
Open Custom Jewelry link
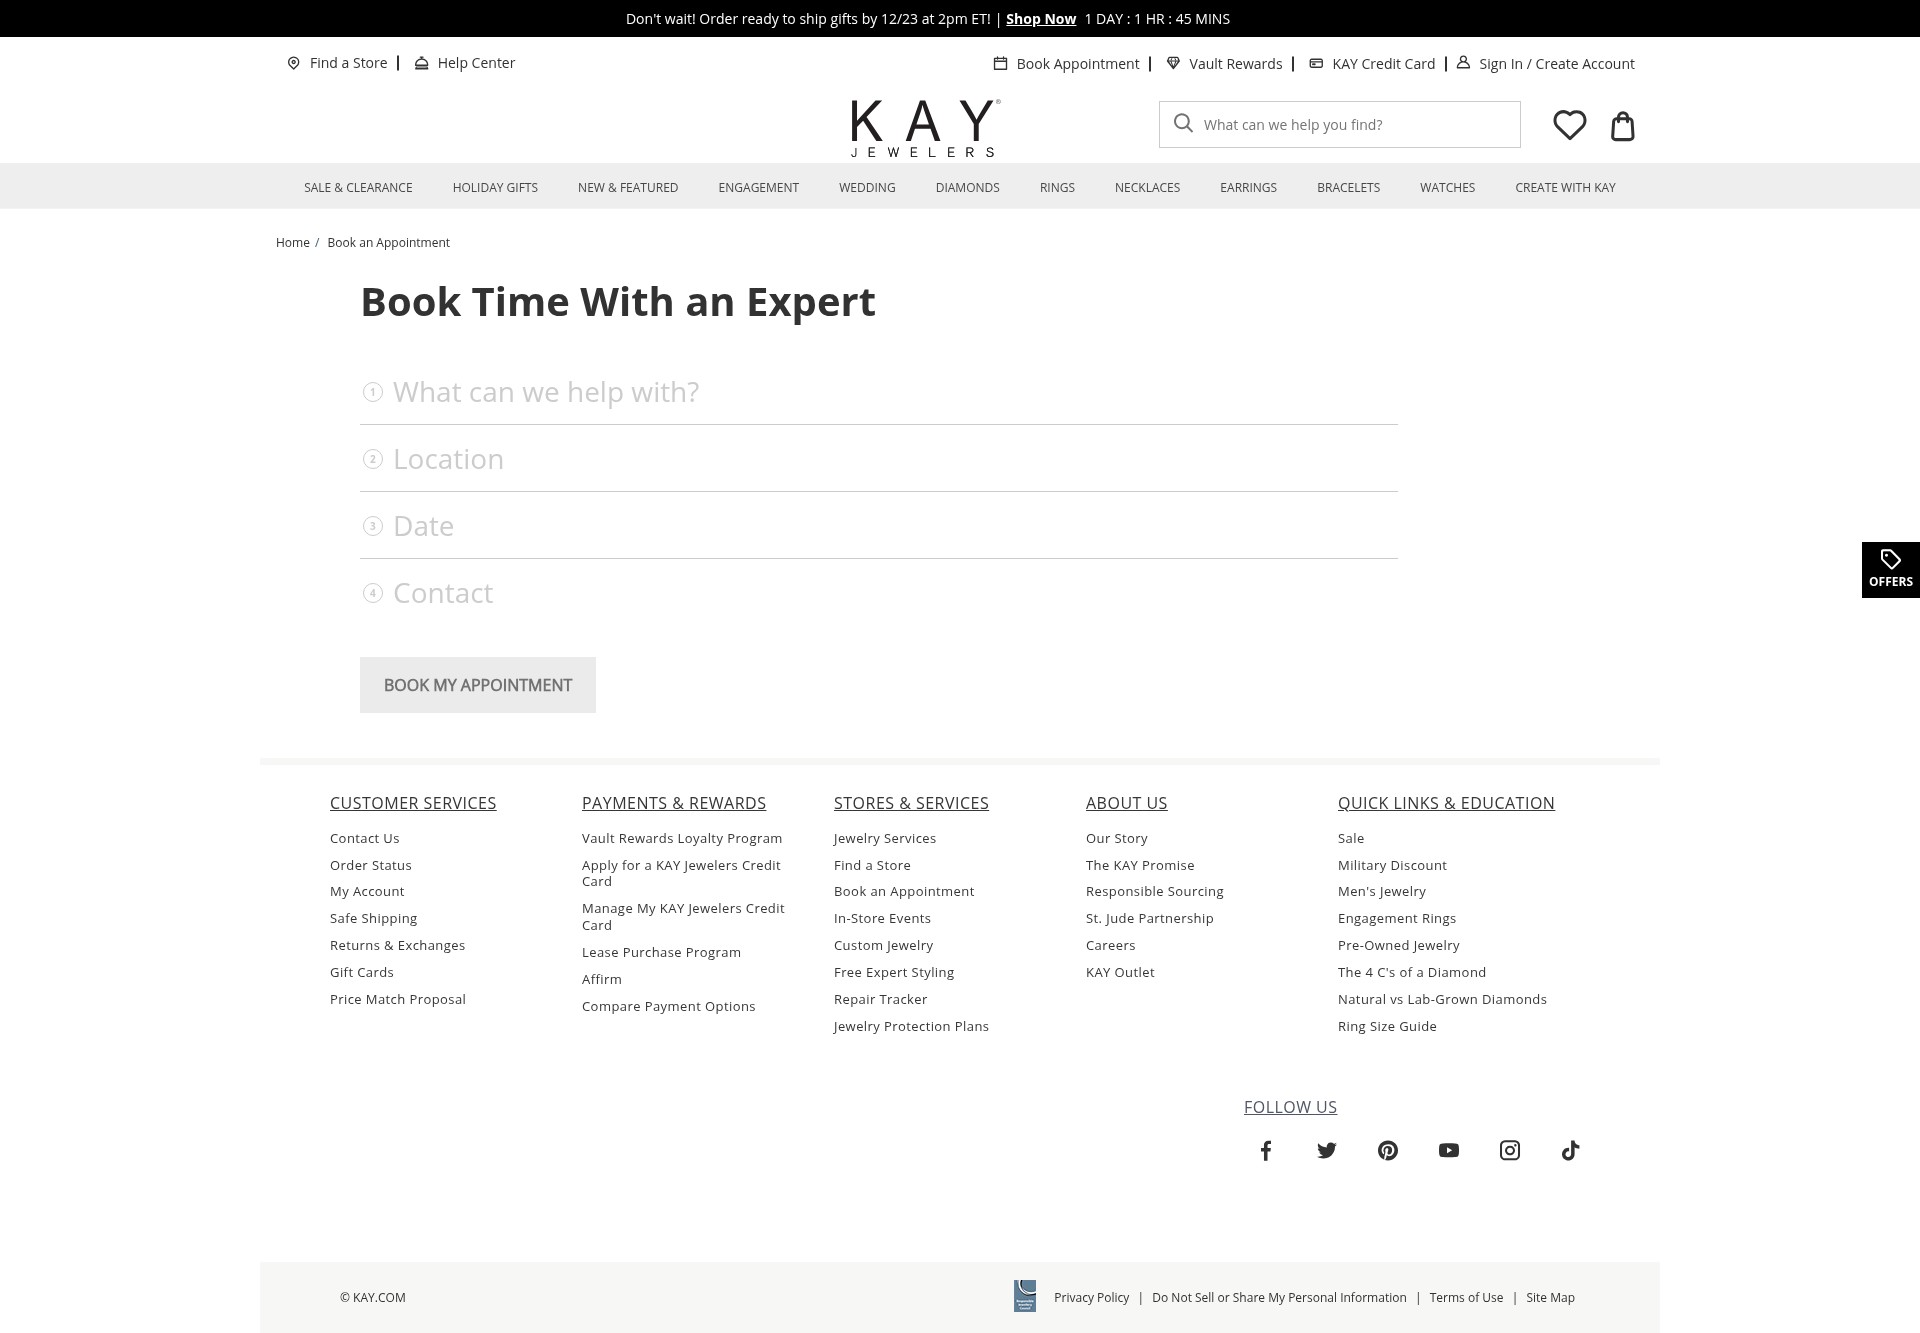[x=883, y=945]
